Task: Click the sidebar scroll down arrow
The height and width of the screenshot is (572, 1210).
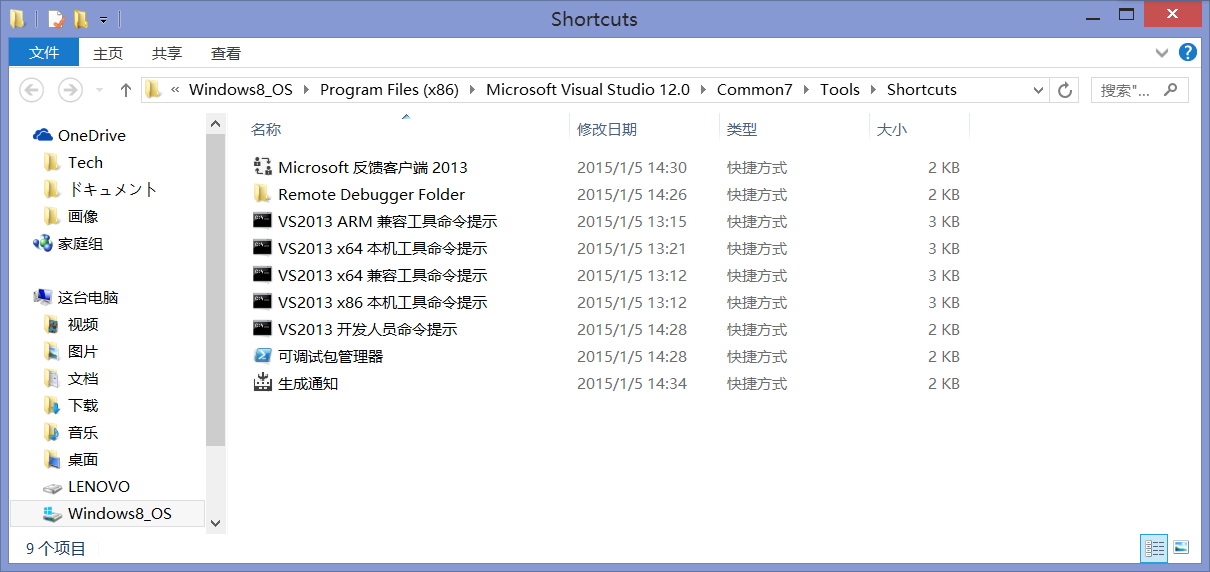Action: [215, 522]
